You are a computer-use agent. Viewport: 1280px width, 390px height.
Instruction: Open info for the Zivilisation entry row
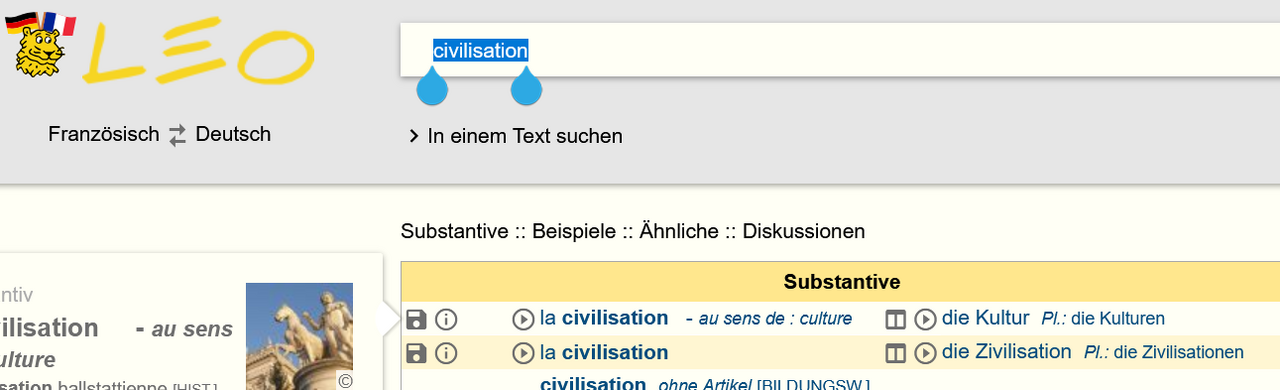pos(446,353)
